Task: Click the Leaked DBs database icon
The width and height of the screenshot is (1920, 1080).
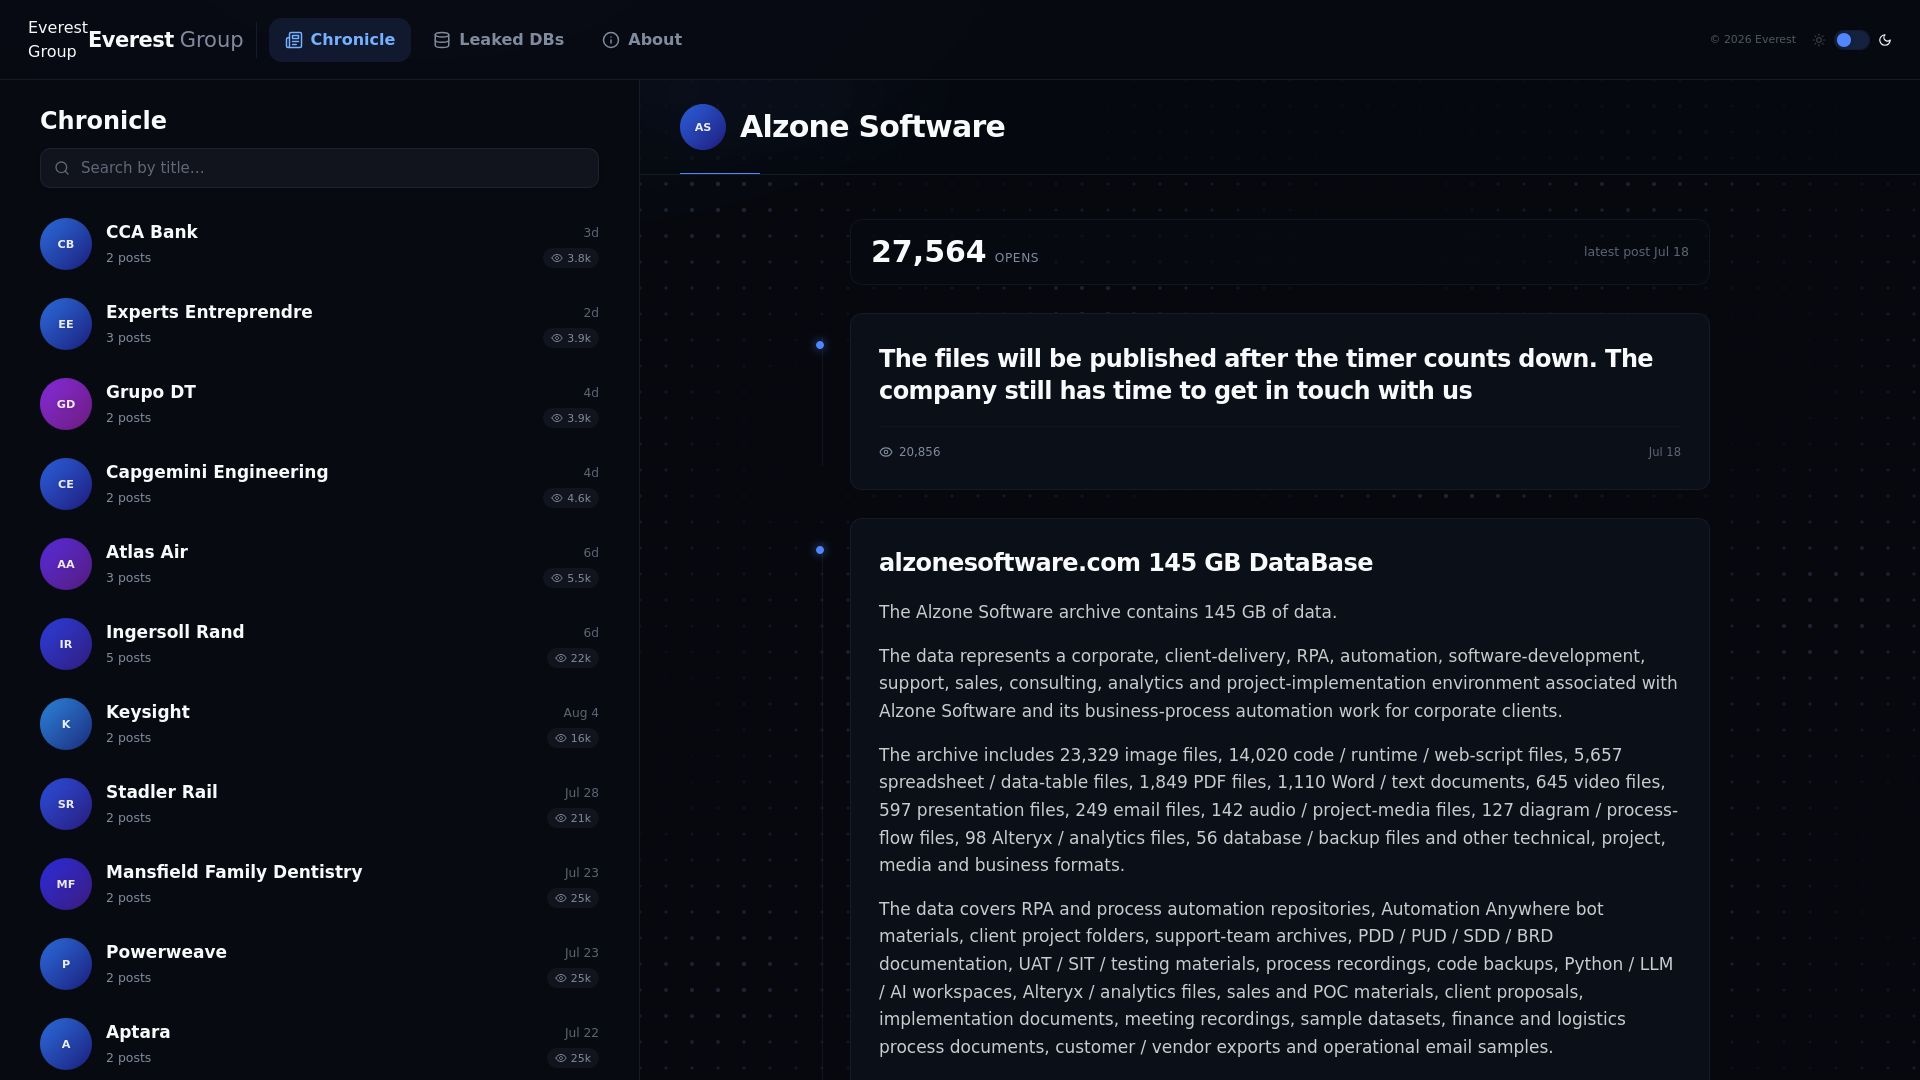Action: click(x=442, y=40)
